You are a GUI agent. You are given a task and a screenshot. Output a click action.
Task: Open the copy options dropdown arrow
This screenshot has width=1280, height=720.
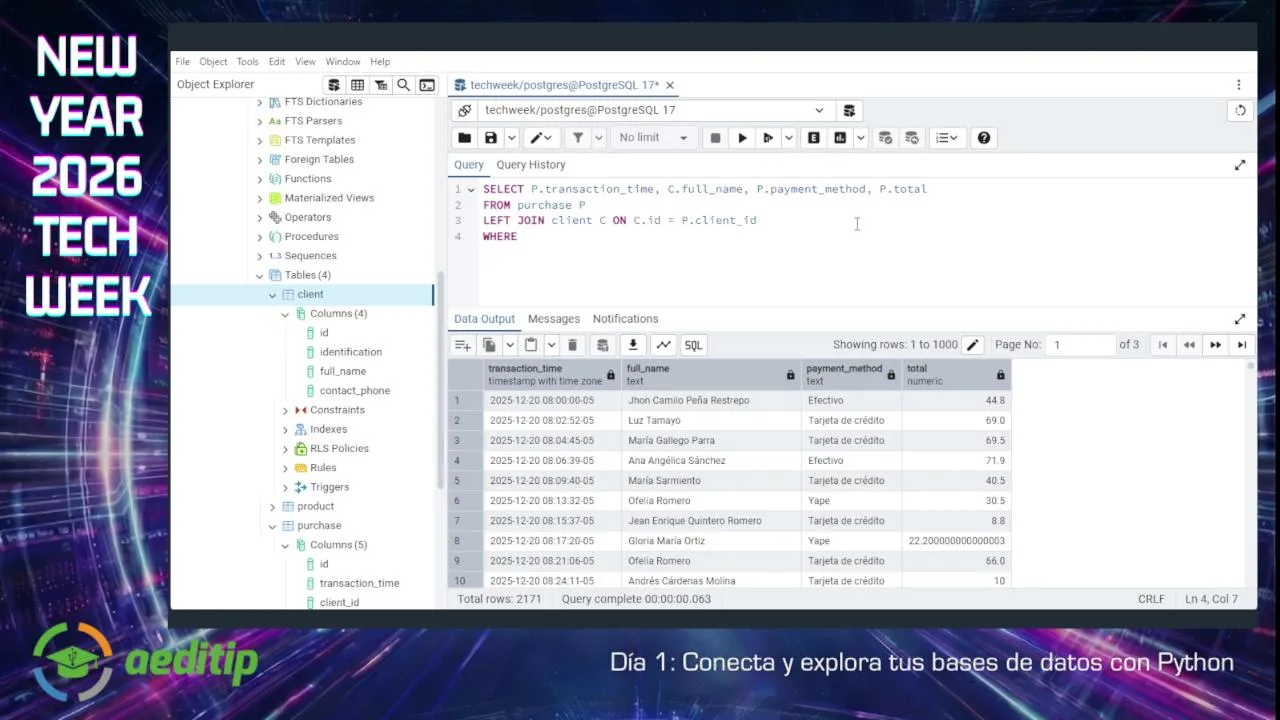510,345
